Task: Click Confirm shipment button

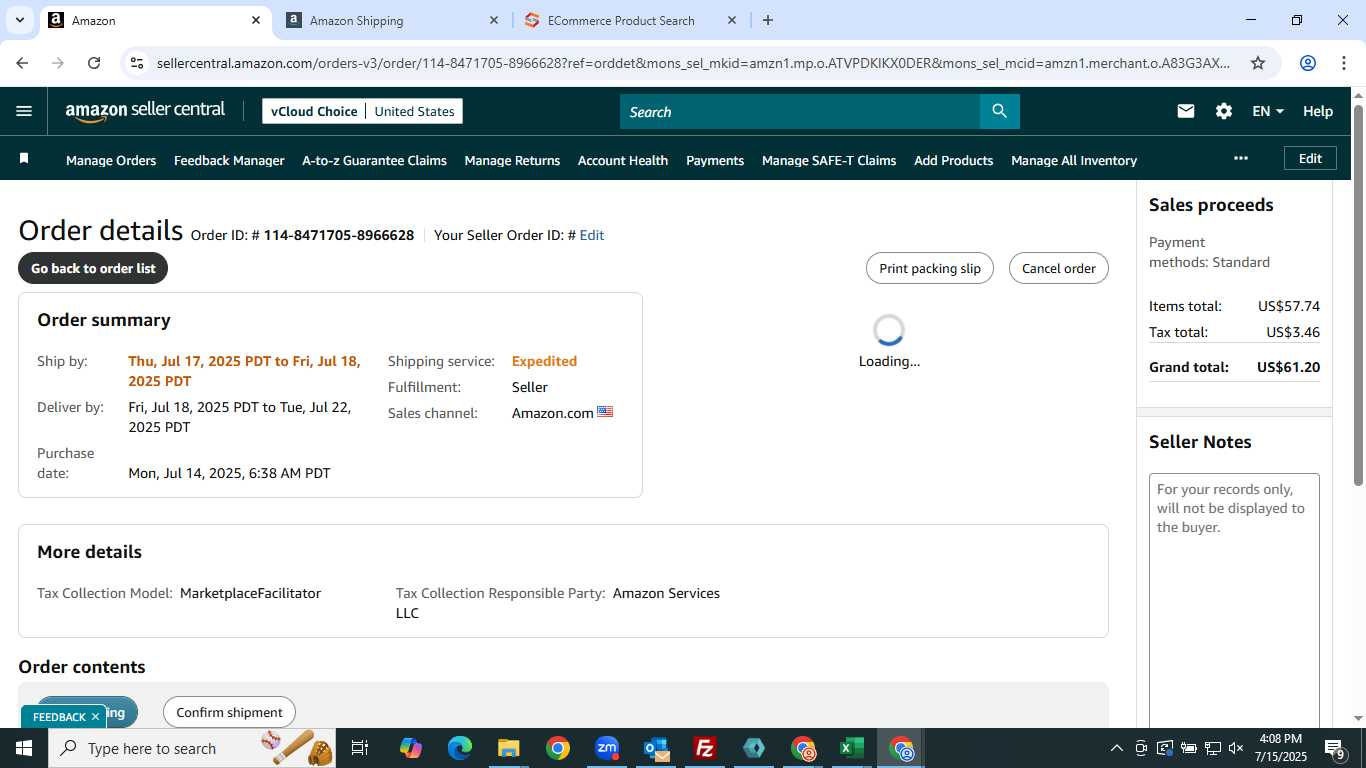Action: (229, 712)
